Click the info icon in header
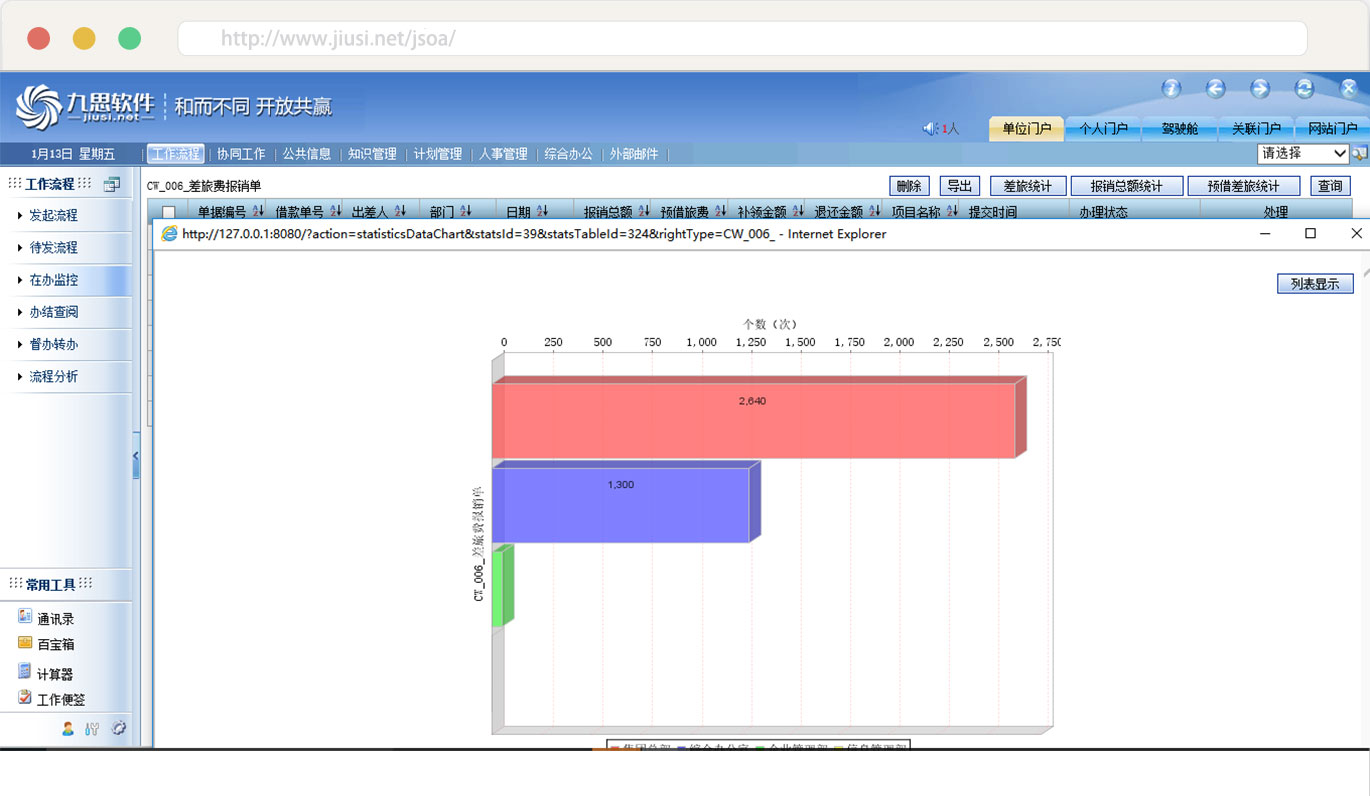Image resolution: width=1370 pixels, height=796 pixels. click(1171, 89)
